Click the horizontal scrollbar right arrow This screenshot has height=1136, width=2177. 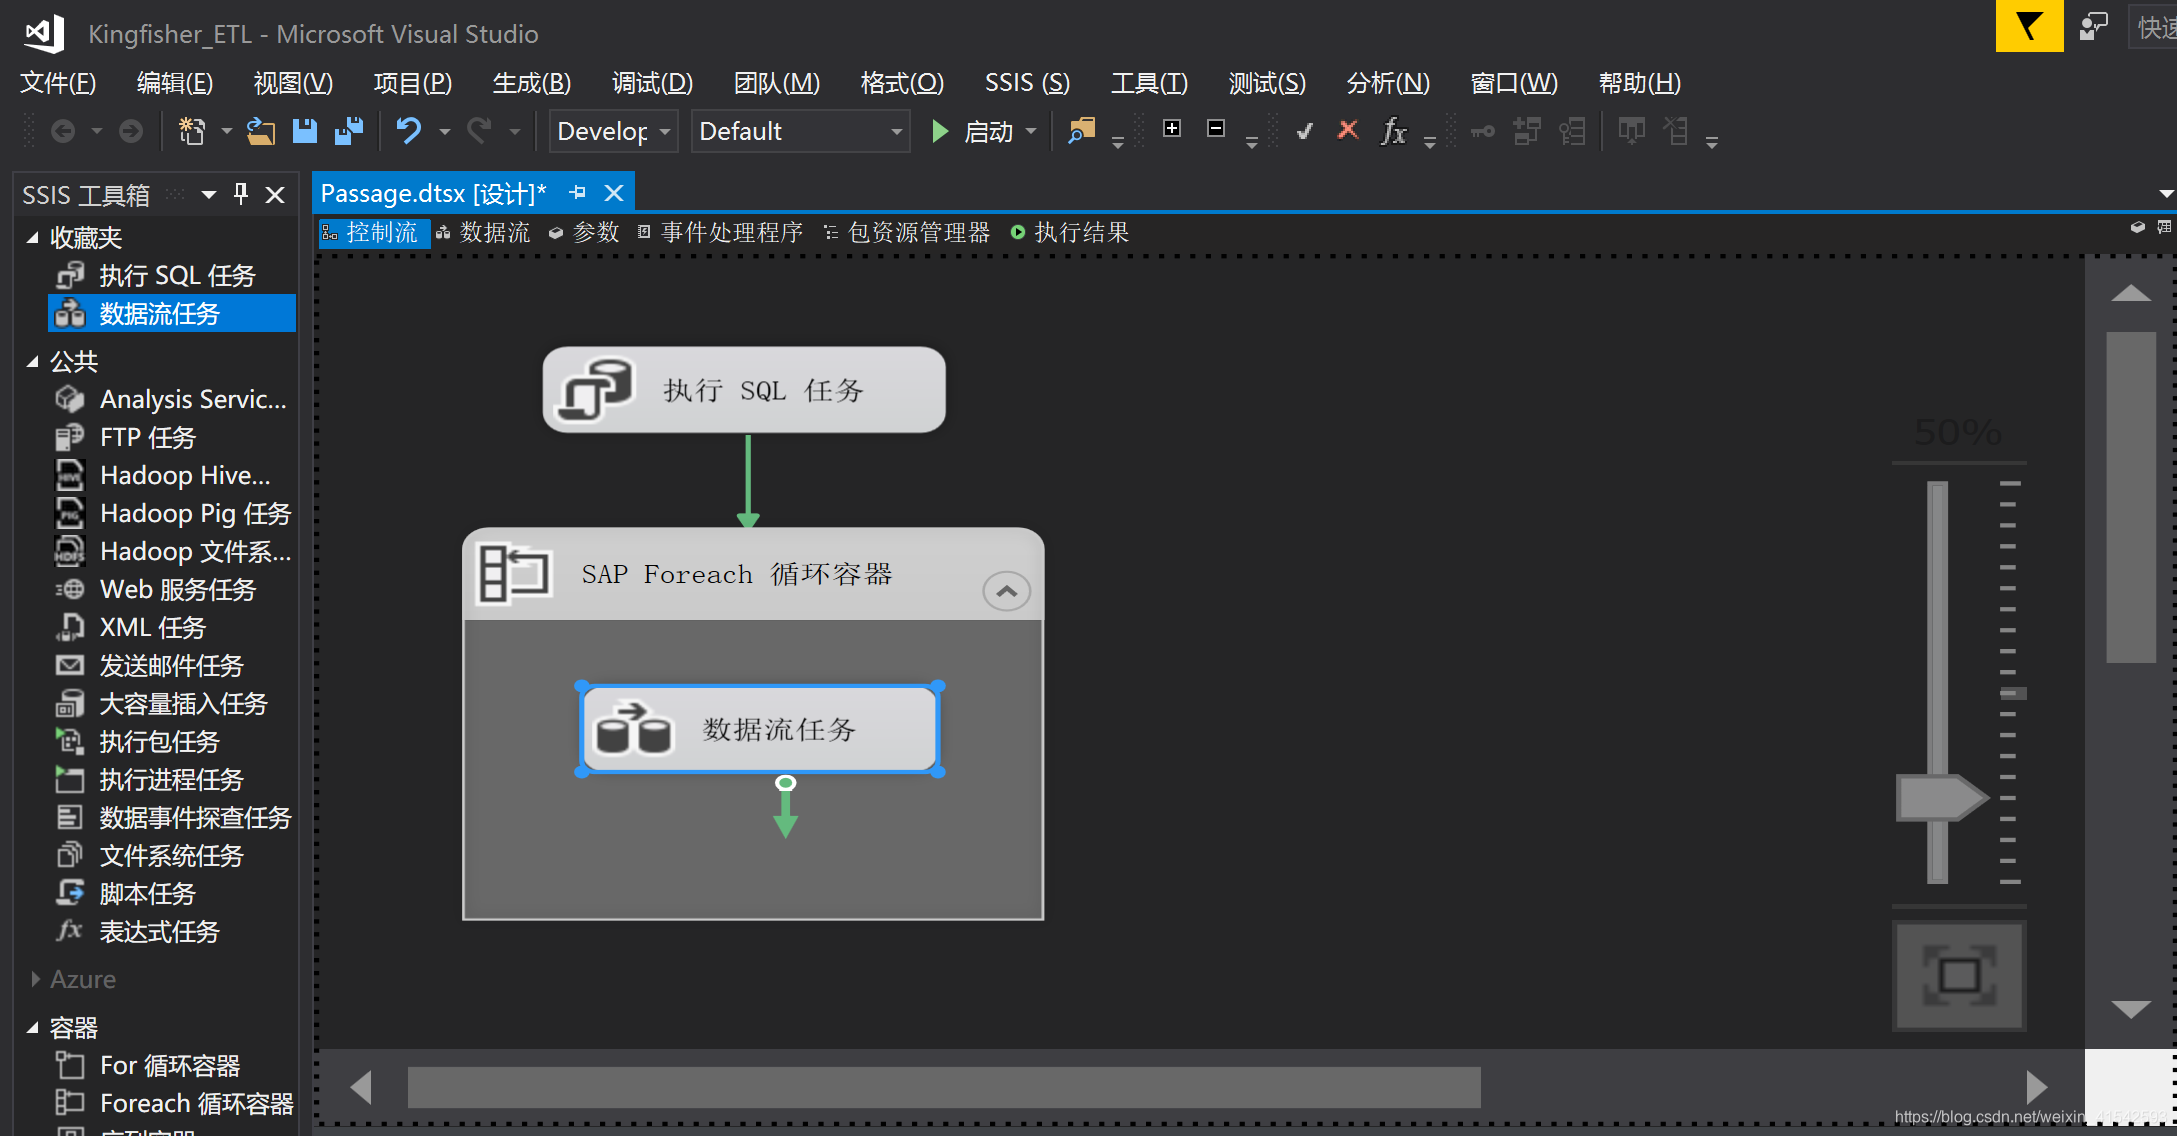click(x=2037, y=1087)
